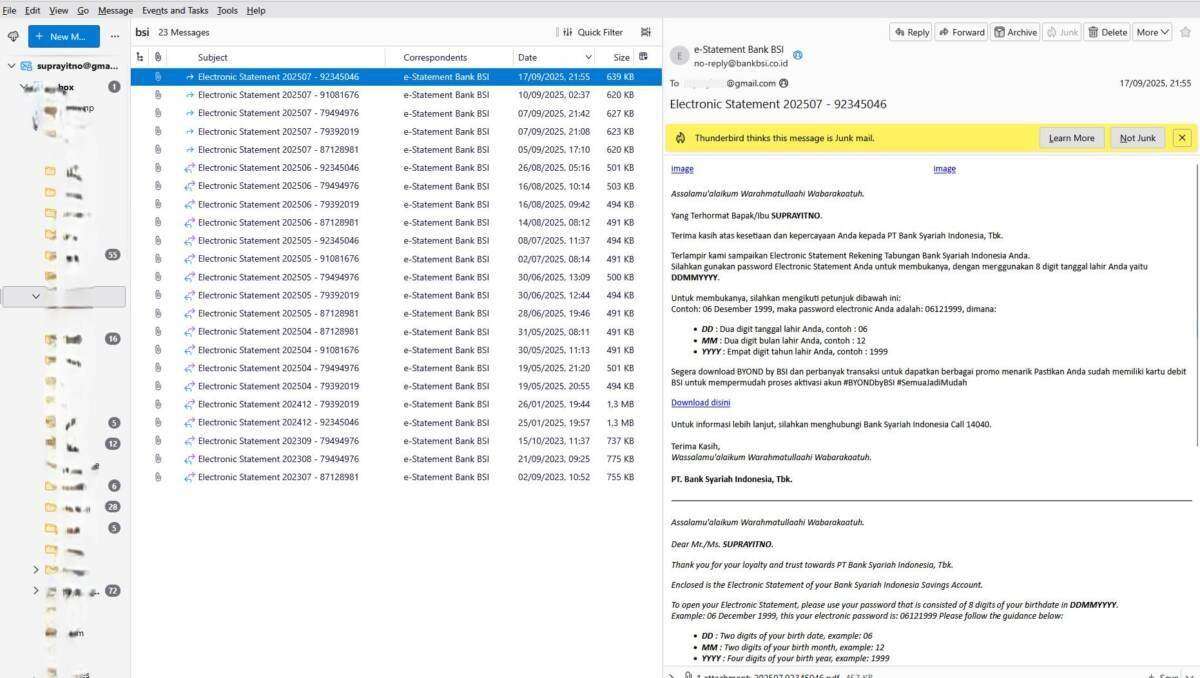Open the Events and Tasks menu
The width and height of the screenshot is (1200, 678).
pyautogui.click(x=175, y=10)
